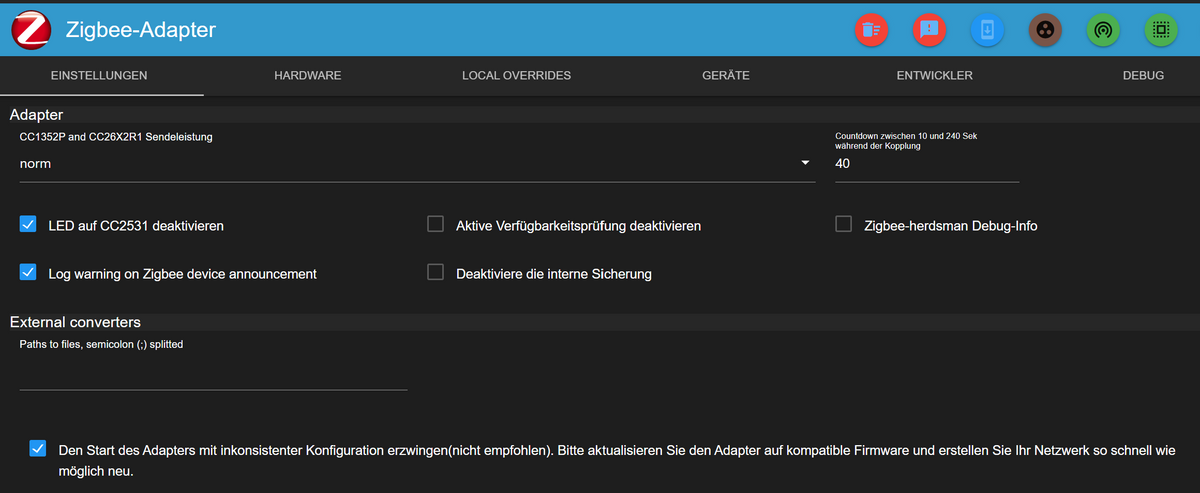1200x493 pixels.
Task: Open the Local Overrides tab
Action: pos(516,76)
